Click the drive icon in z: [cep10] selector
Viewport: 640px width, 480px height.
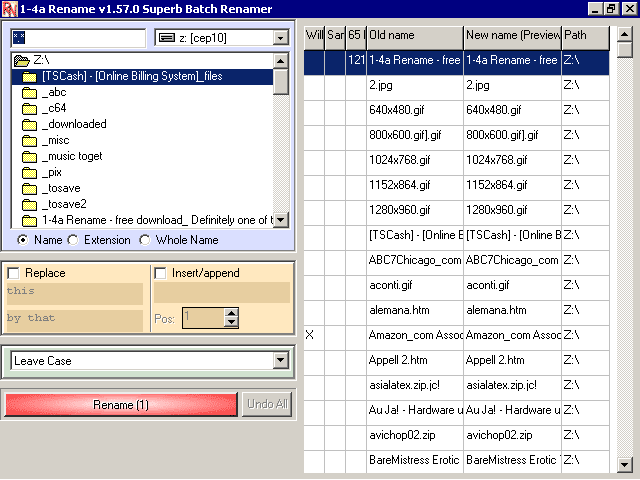(x=167, y=38)
